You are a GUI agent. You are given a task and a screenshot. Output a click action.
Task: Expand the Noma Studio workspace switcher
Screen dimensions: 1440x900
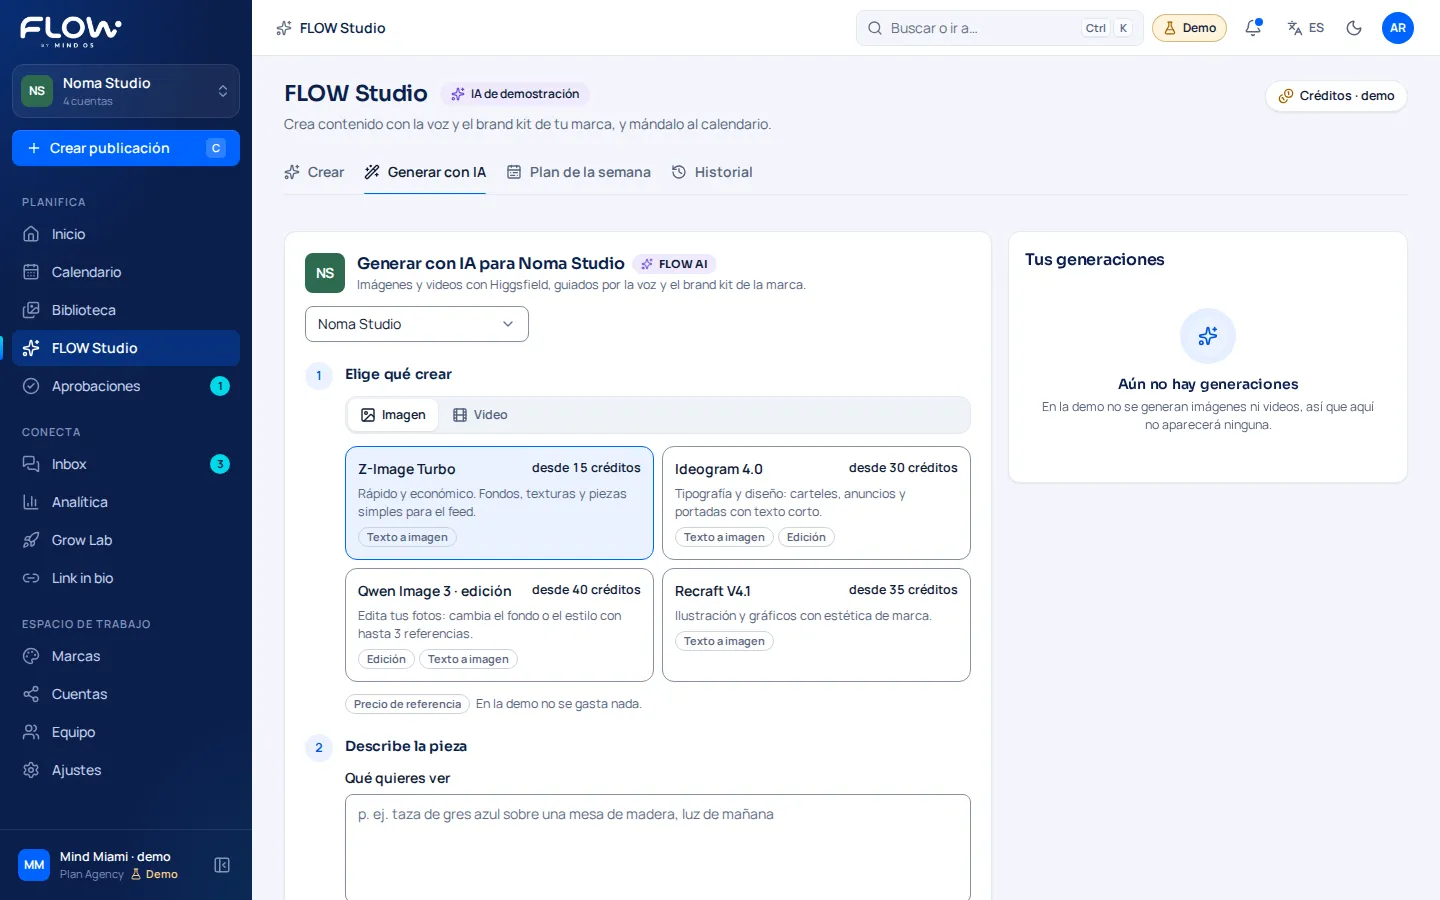coord(126,91)
